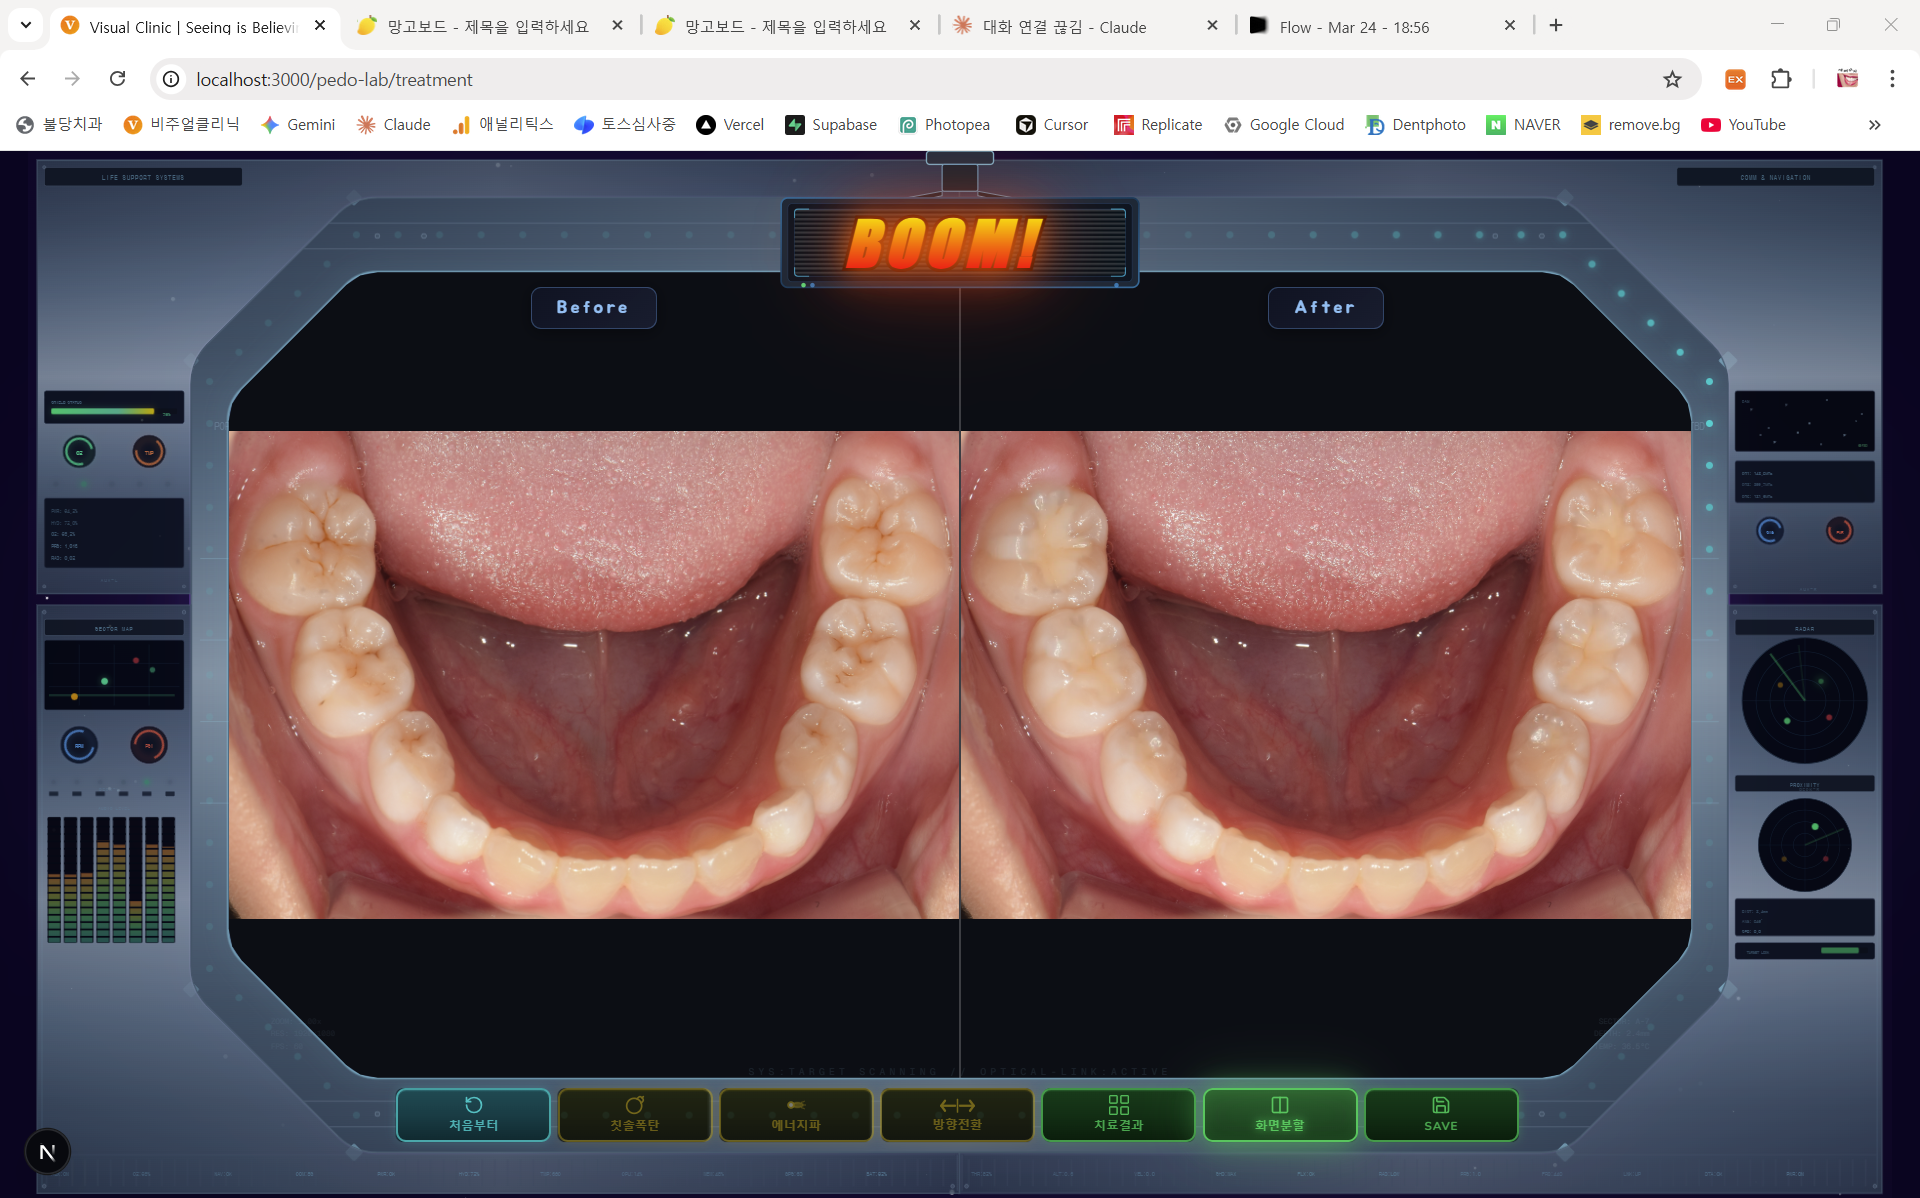Screen dimensions: 1920x1198
Task: Switch to the first 망고보드 tab
Action: (490, 27)
